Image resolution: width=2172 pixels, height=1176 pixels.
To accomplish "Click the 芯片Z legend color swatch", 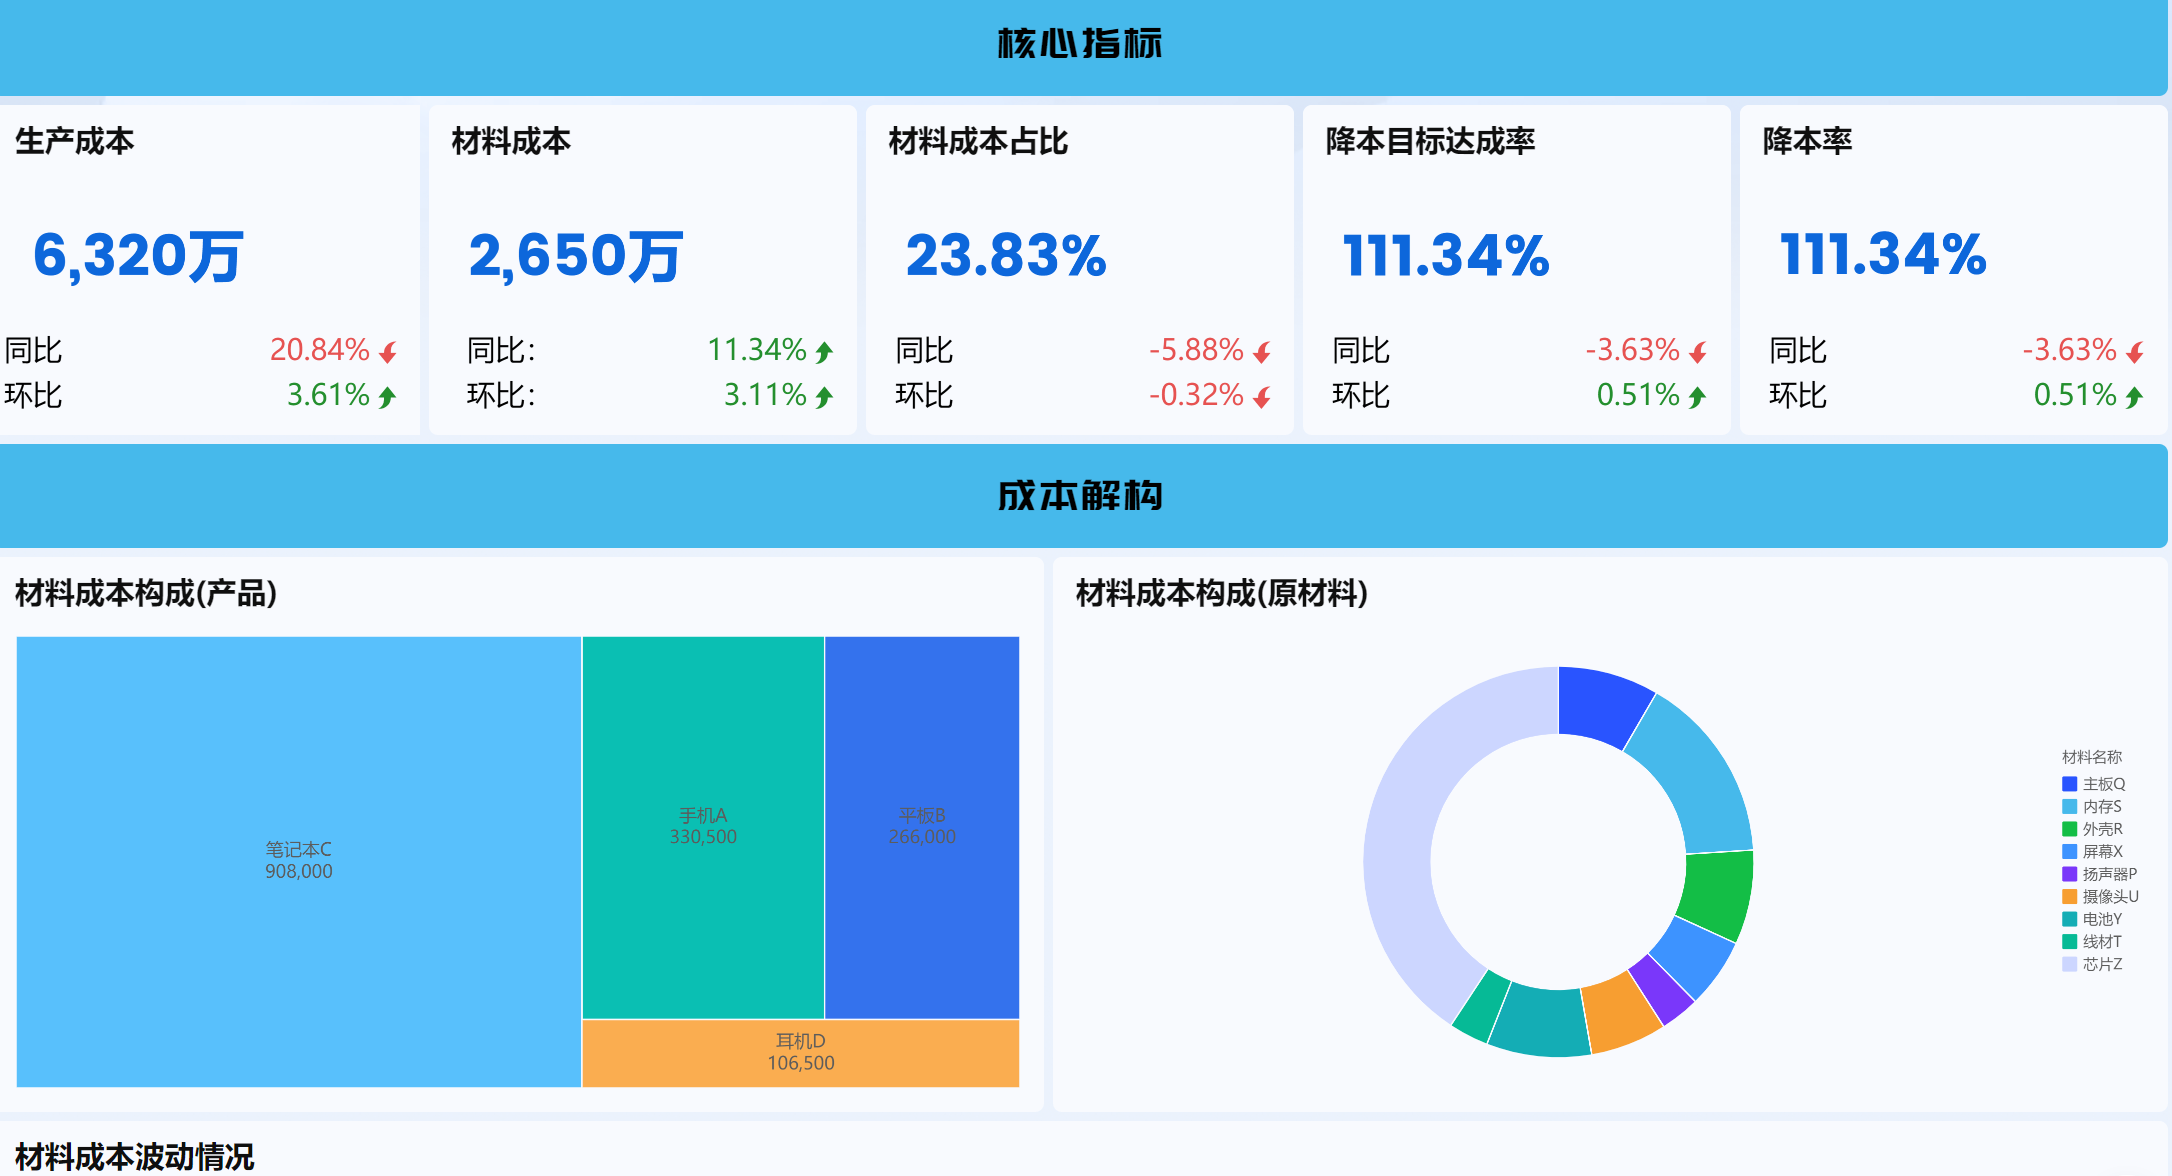I will coord(2069,964).
